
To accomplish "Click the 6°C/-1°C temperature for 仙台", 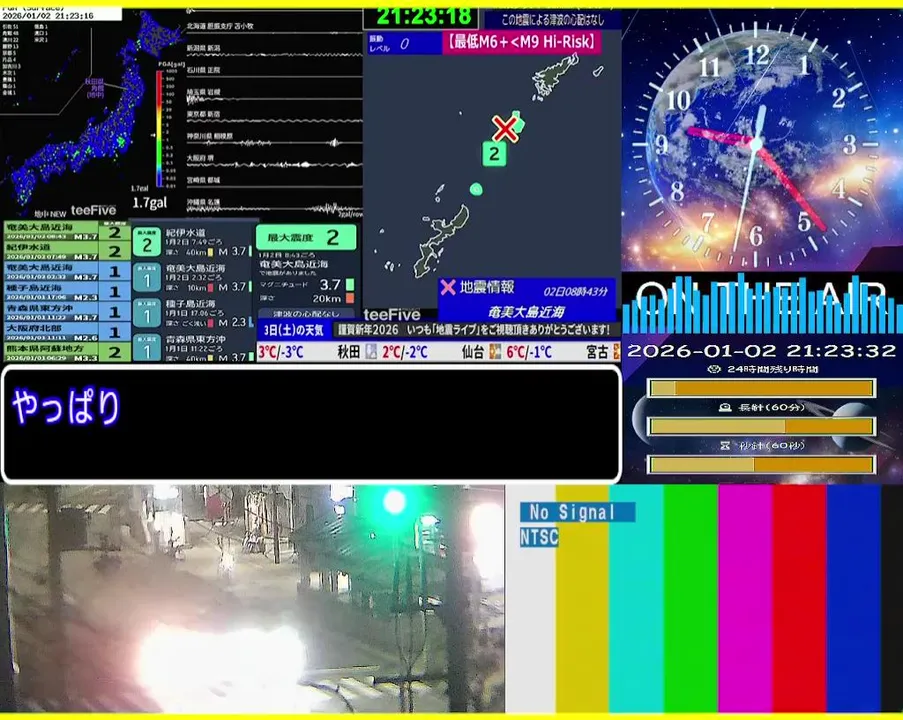I will 529,352.
